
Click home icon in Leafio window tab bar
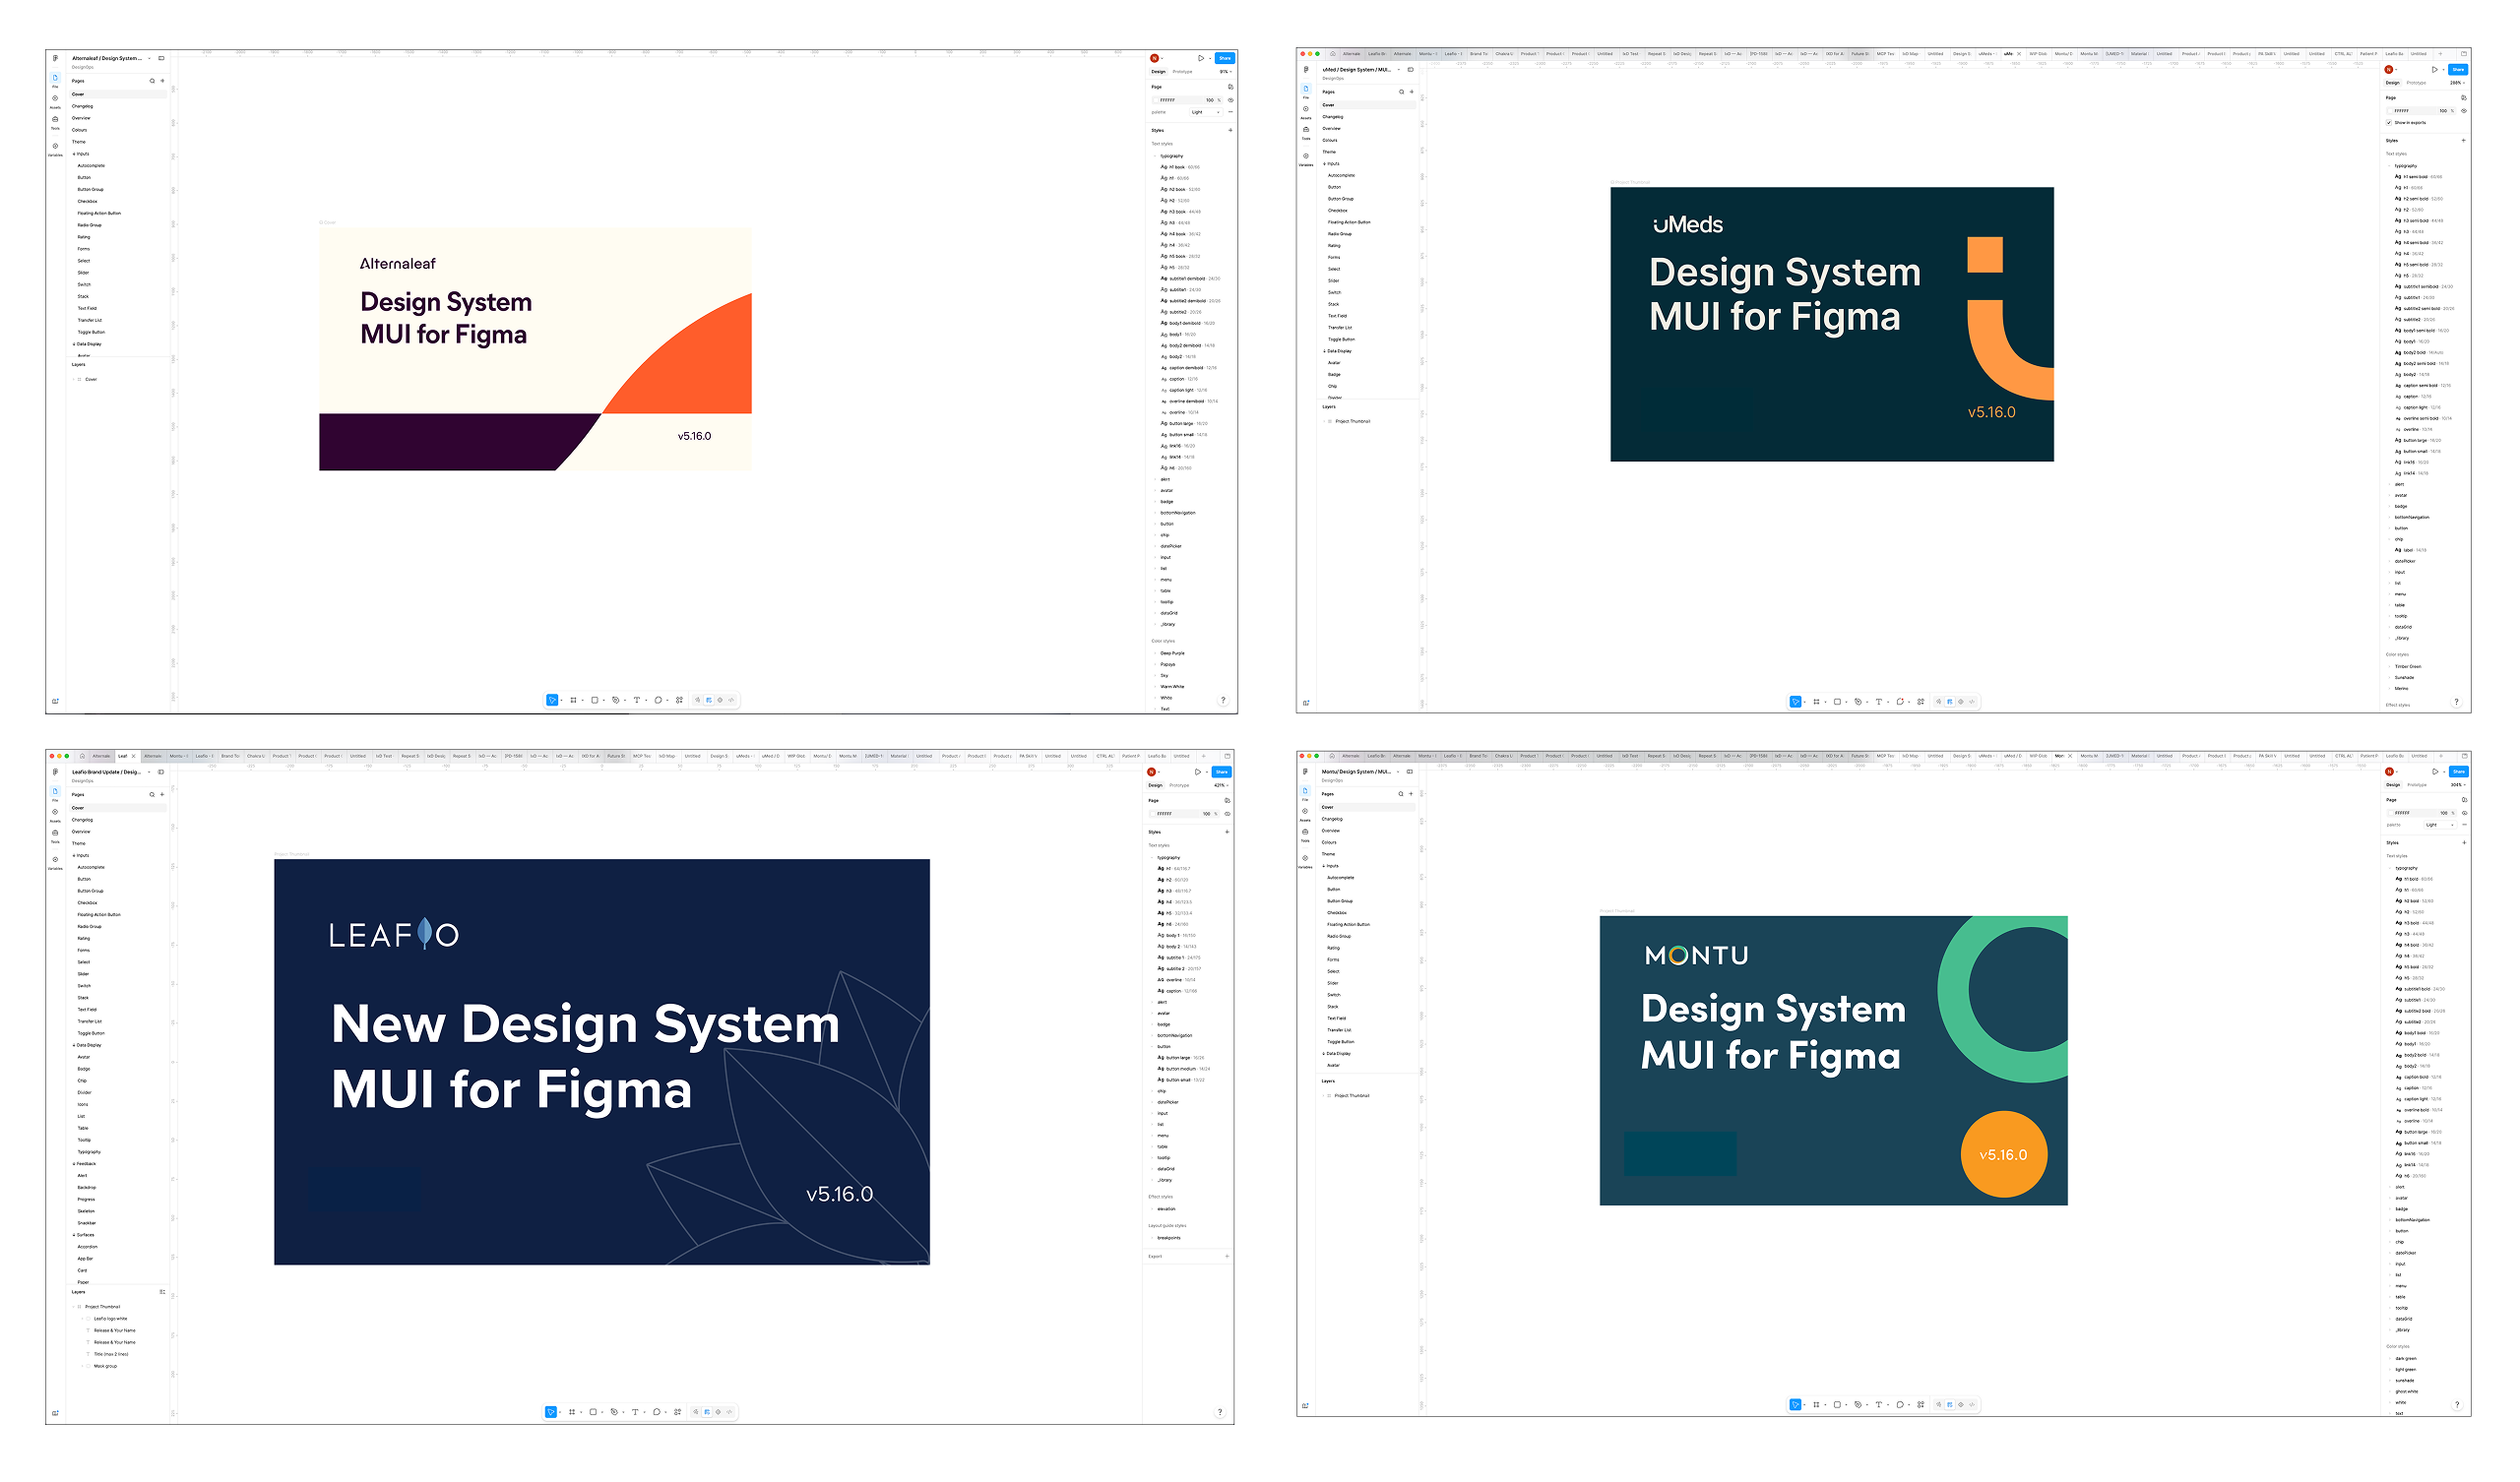pyautogui.click(x=82, y=756)
